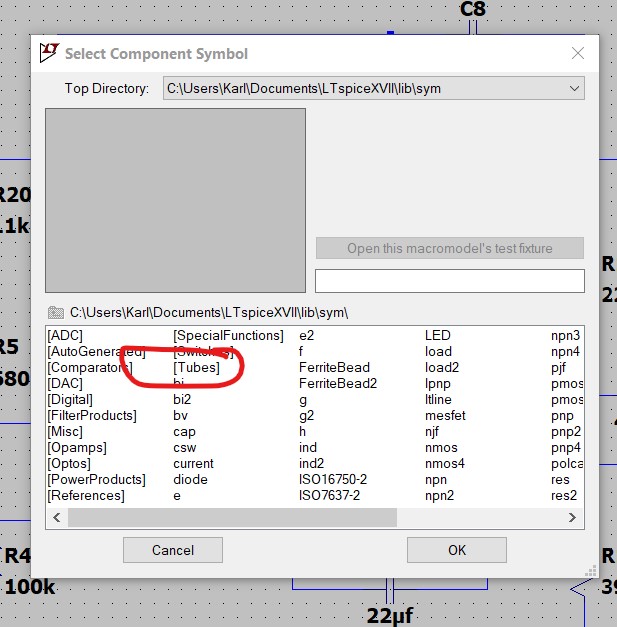Viewport: 617px width, 627px height.
Task: Select the f component
Action: (301, 351)
